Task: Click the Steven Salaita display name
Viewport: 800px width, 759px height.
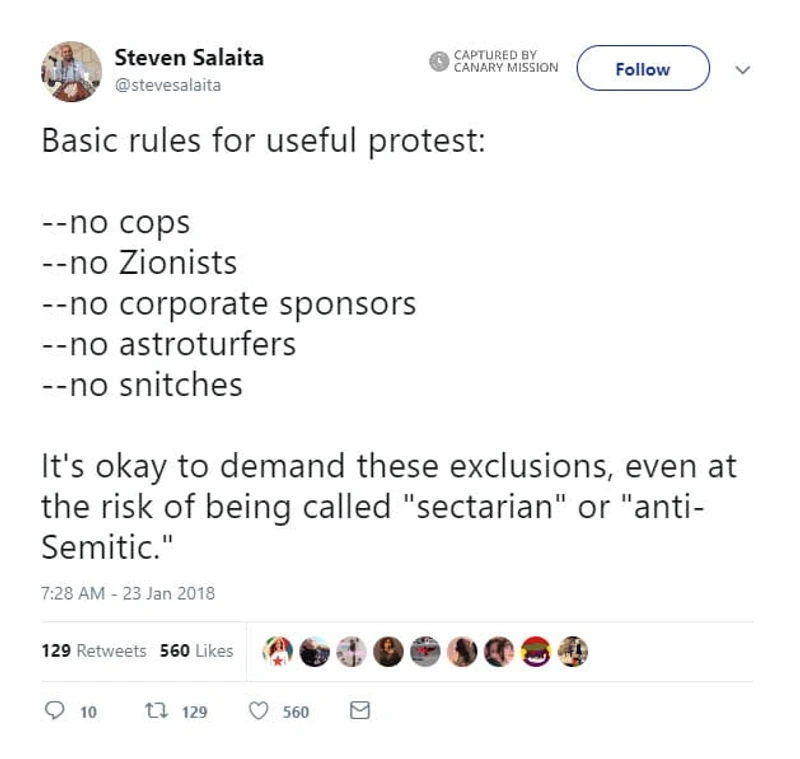Action: [190, 58]
